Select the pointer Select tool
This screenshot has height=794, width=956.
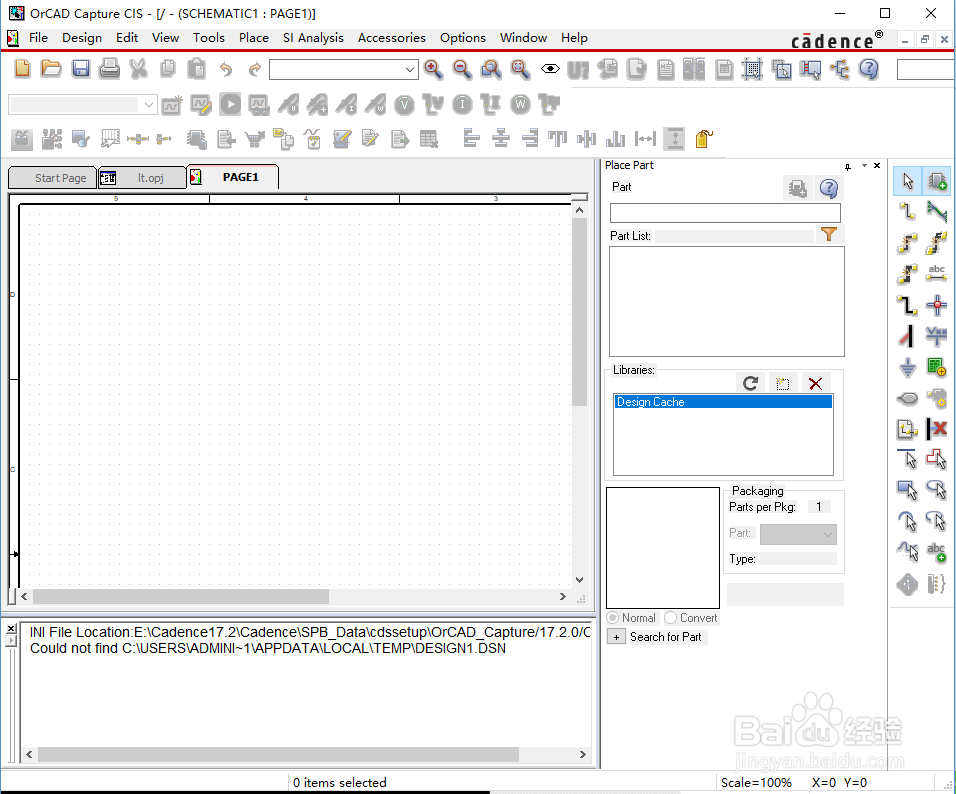click(x=908, y=181)
